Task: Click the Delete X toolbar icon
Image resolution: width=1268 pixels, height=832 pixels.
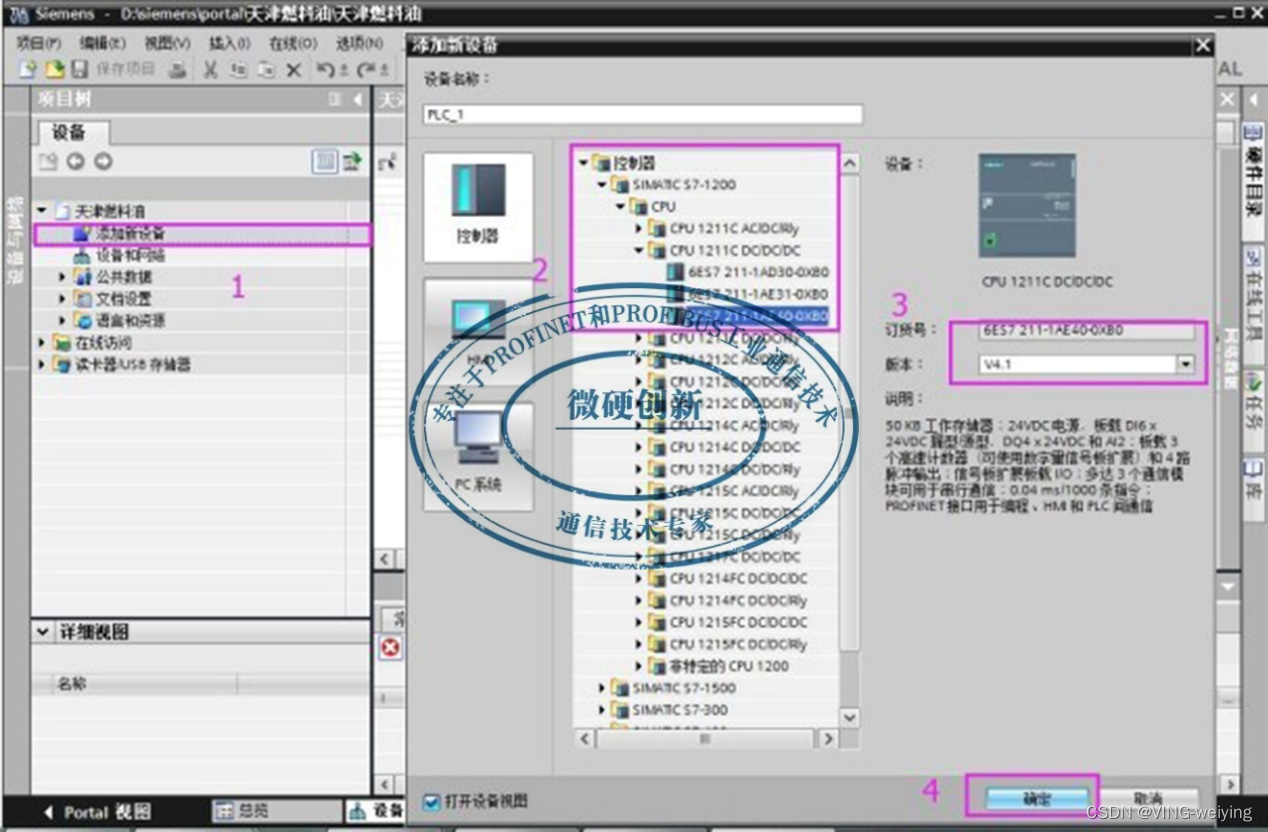Action: pyautogui.click(x=293, y=69)
